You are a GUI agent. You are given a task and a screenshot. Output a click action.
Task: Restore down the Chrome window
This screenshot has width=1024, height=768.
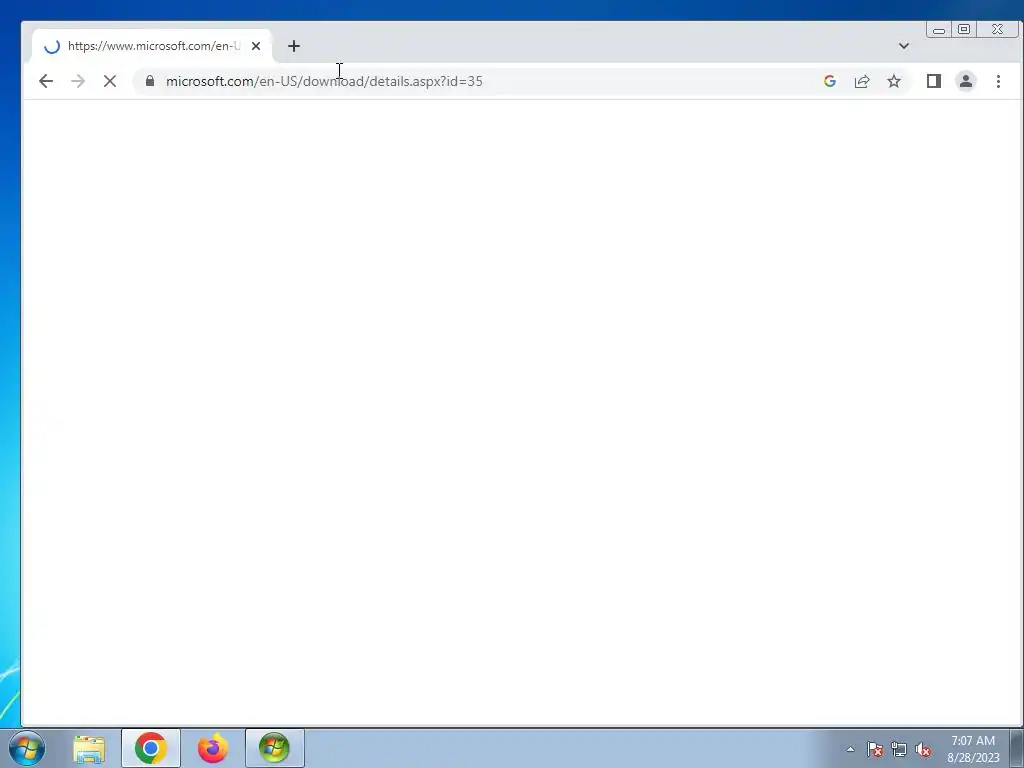[x=964, y=29]
